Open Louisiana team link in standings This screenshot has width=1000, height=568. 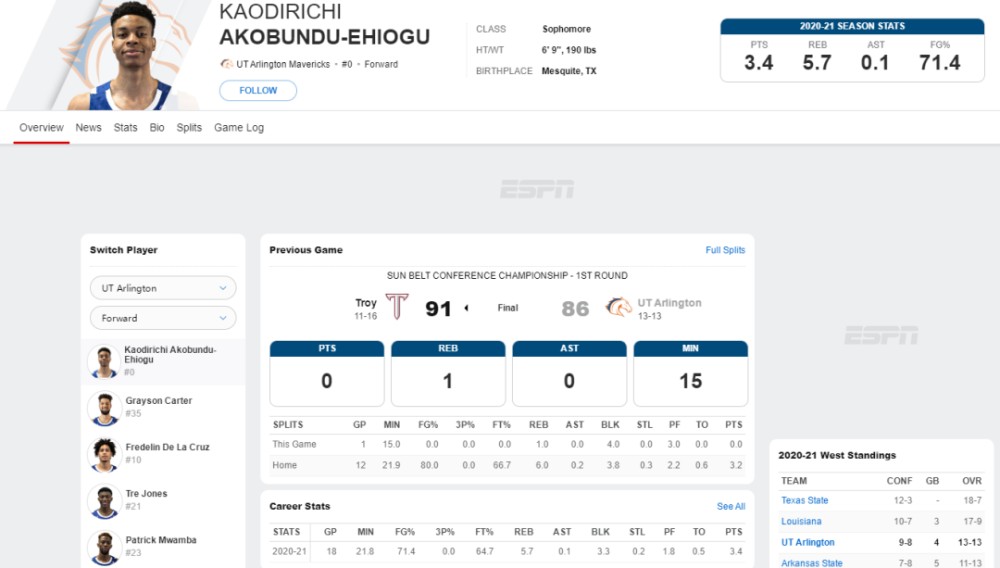pyautogui.click(x=801, y=521)
